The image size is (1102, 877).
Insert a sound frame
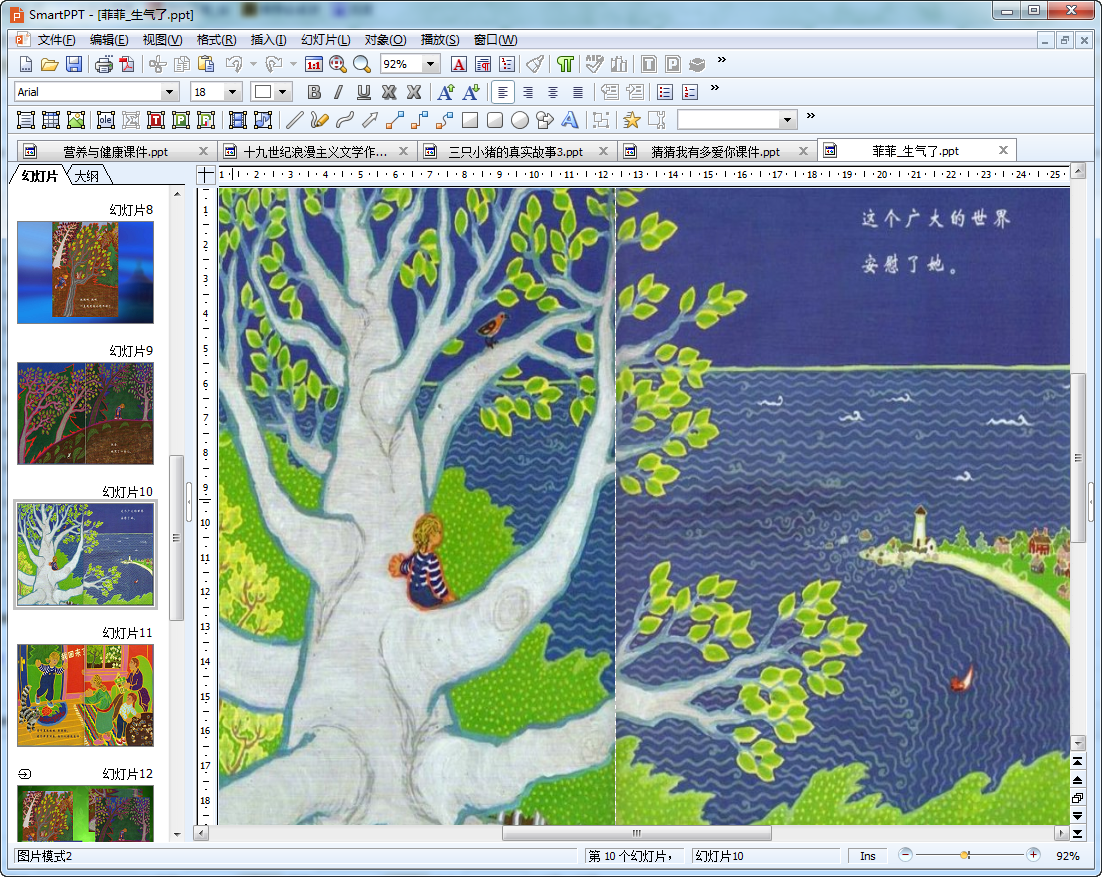pyautogui.click(x=263, y=120)
